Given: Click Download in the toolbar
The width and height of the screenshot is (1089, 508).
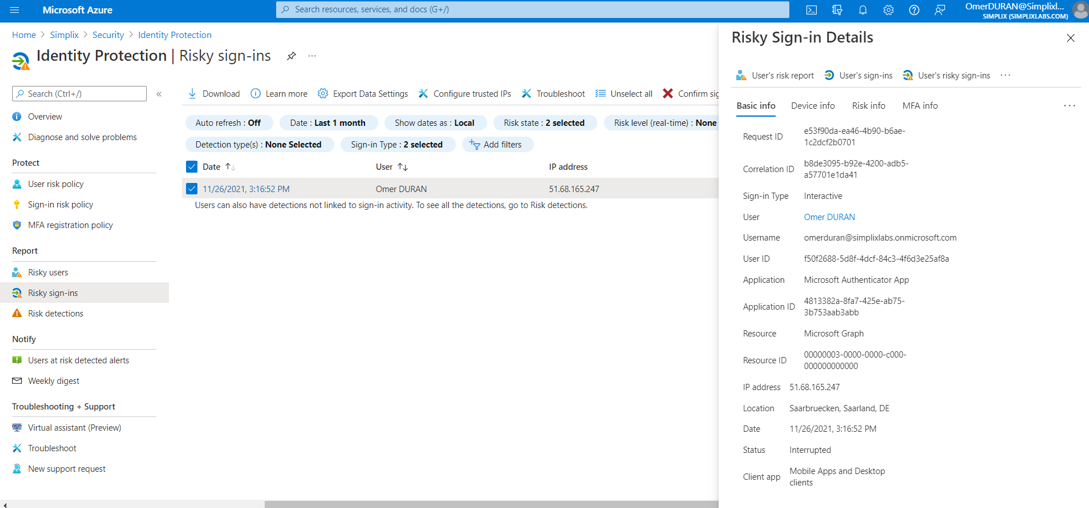Looking at the screenshot, I should point(214,94).
